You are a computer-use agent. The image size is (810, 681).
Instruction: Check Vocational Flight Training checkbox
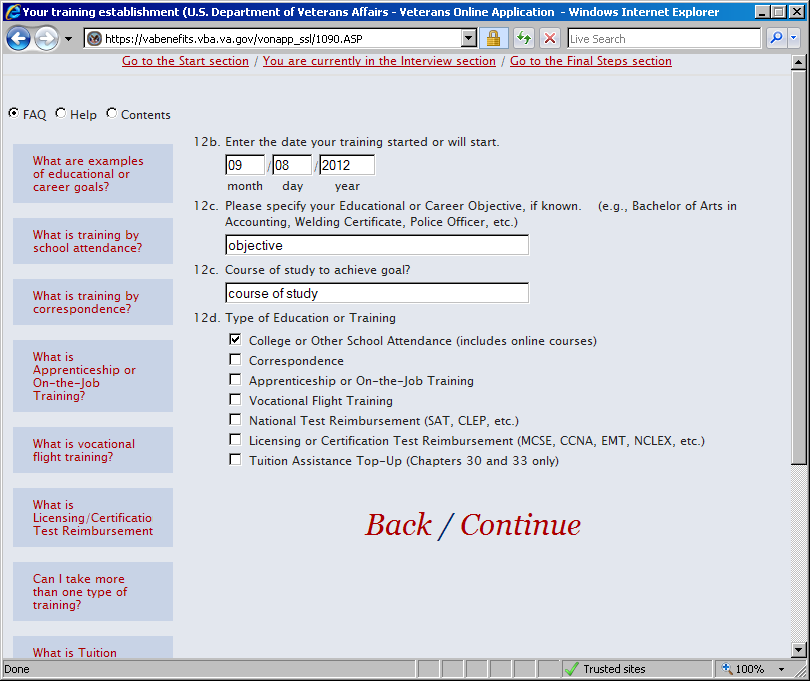click(x=235, y=399)
